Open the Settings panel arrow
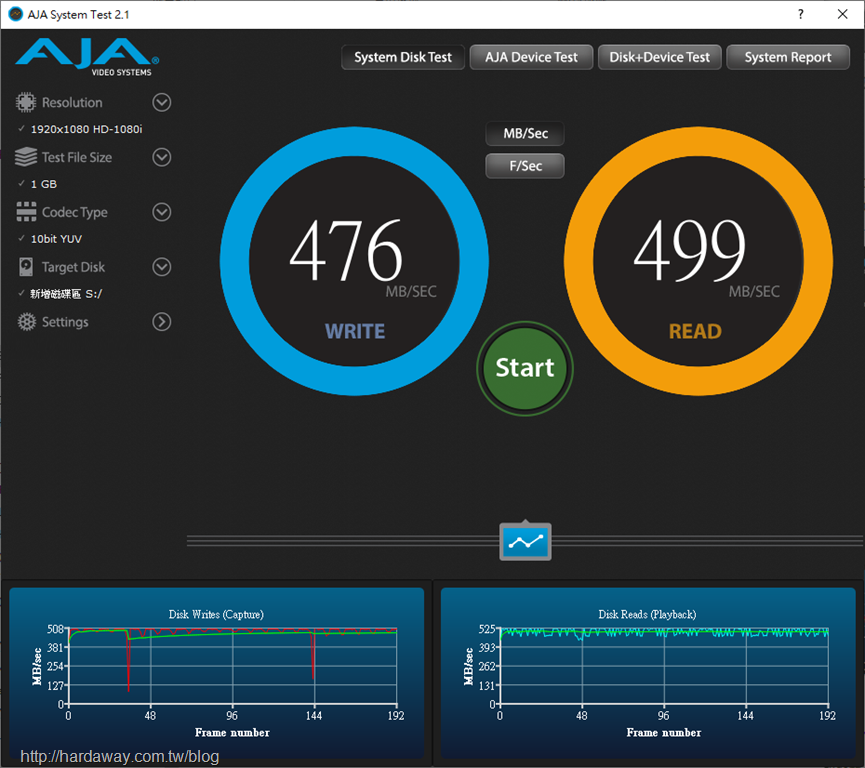The width and height of the screenshot is (865, 768). 162,322
